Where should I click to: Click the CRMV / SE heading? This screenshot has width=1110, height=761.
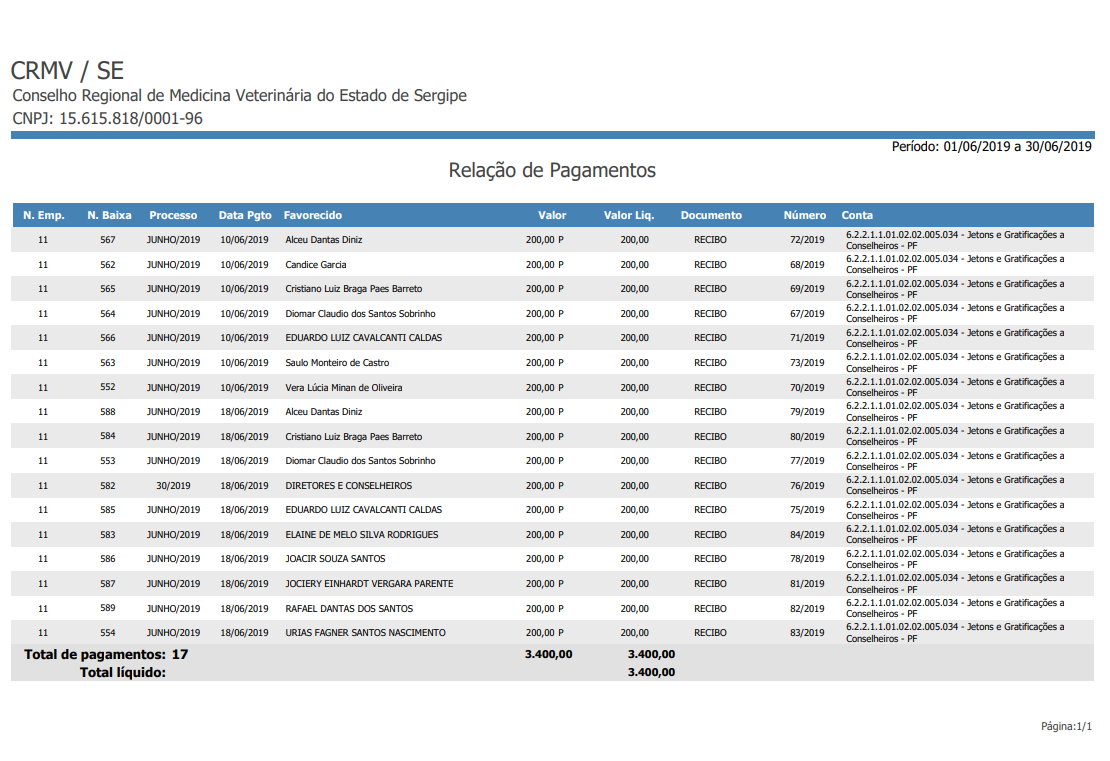point(67,71)
